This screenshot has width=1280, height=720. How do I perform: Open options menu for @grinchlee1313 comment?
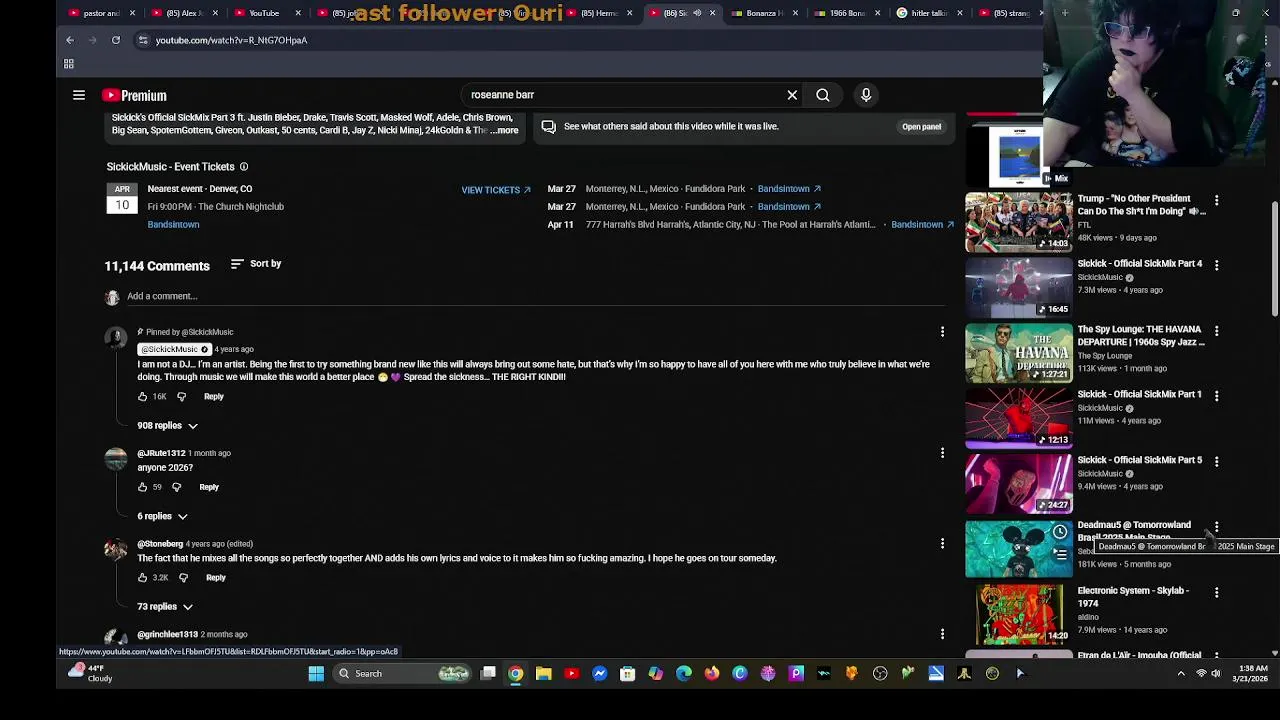tap(942, 634)
